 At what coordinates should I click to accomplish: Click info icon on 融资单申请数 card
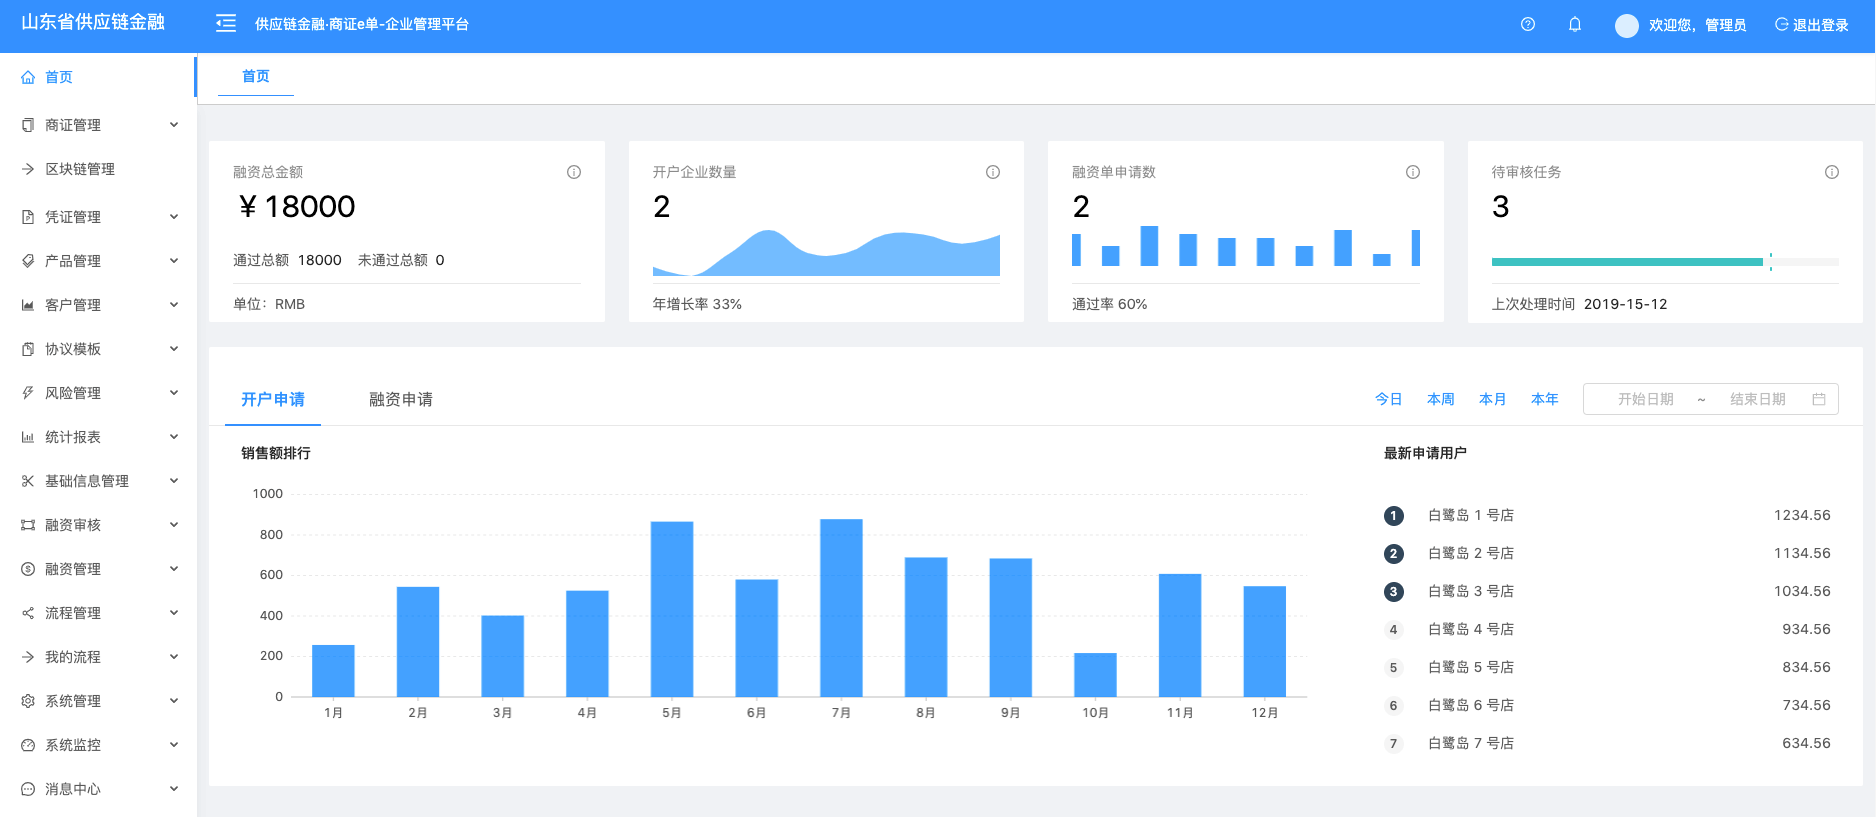pyautogui.click(x=1412, y=172)
